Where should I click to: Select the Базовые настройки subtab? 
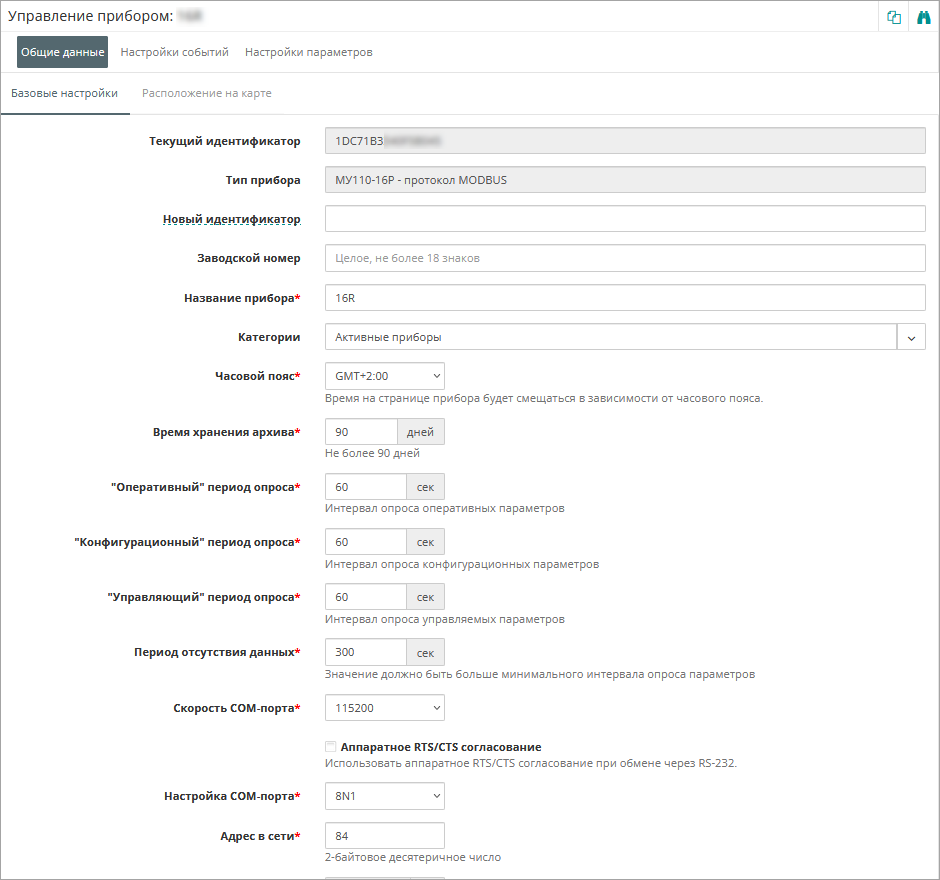64,94
